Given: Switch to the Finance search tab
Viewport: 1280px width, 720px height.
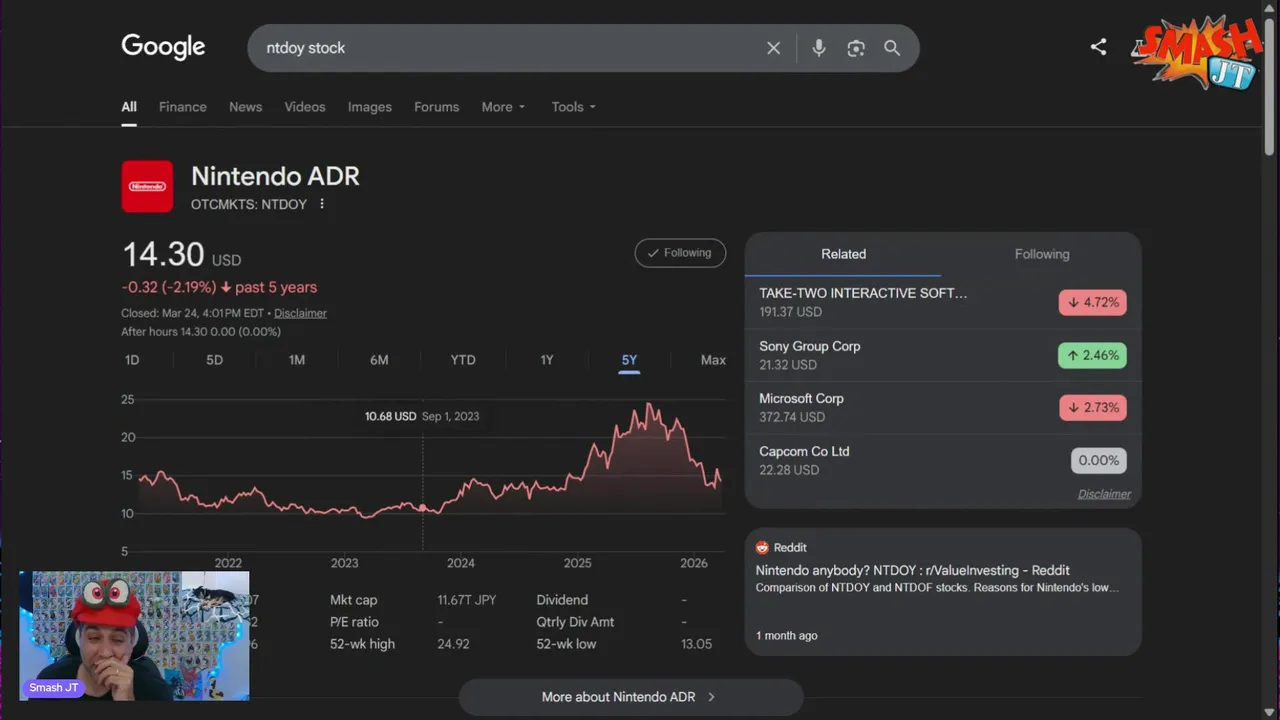Looking at the screenshot, I should [x=183, y=107].
